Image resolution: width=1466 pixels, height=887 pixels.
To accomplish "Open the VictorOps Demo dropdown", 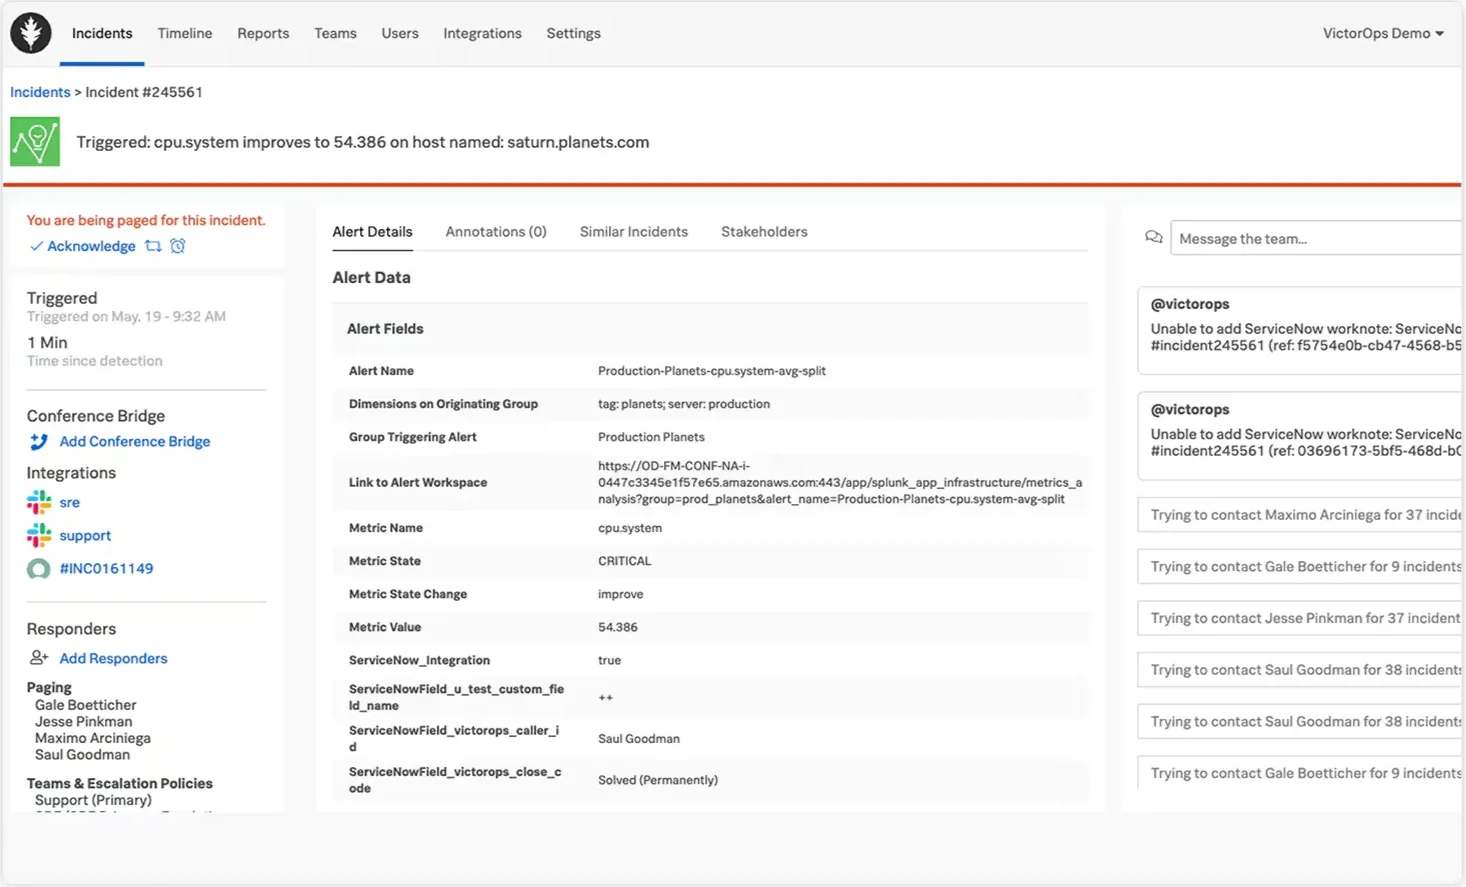I will tap(1383, 32).
